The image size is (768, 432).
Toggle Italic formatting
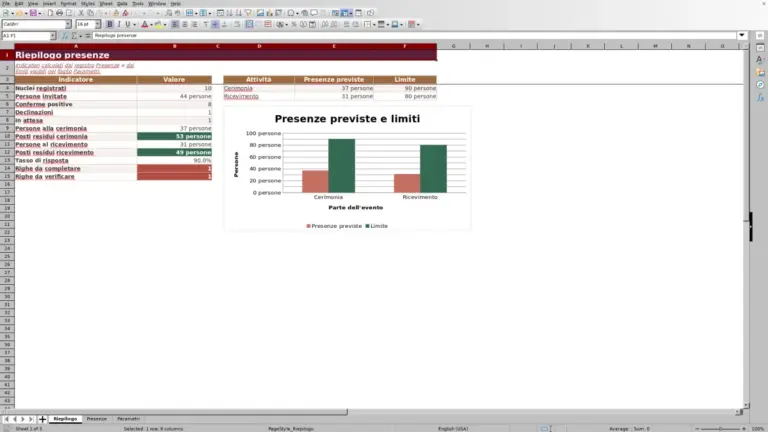tap(119, 24)
